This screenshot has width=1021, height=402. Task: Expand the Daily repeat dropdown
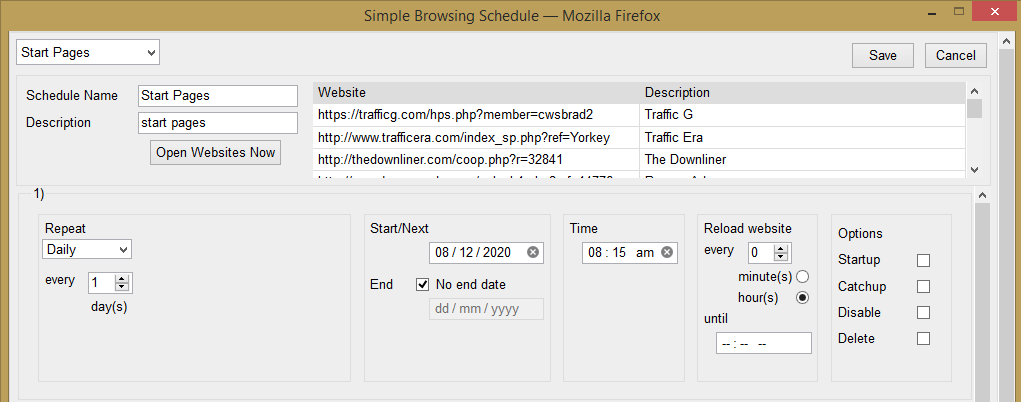(x=87, y=250)
